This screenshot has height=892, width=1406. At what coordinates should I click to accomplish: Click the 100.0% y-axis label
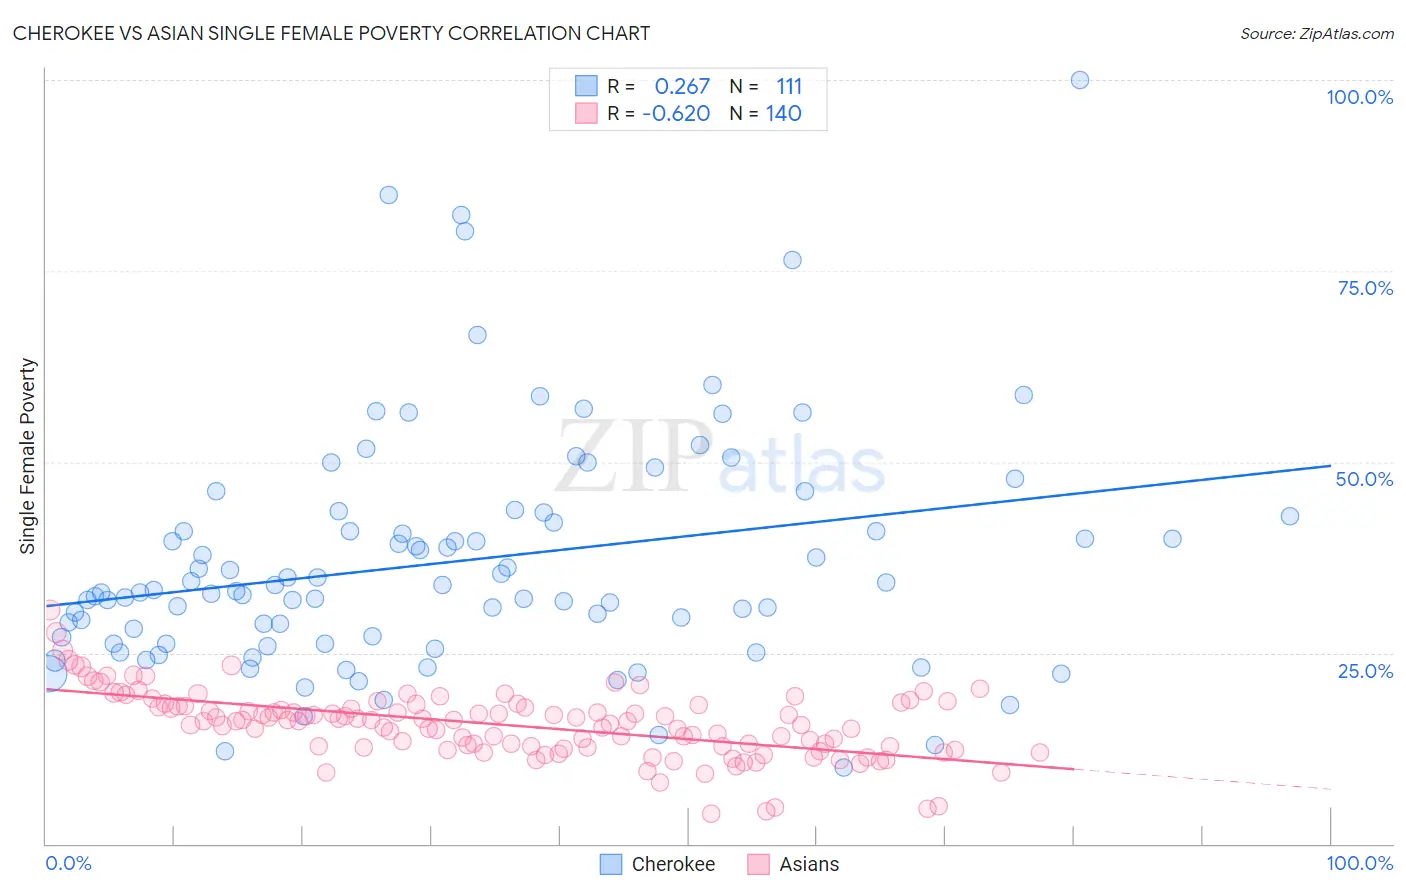click(1359, 97)
